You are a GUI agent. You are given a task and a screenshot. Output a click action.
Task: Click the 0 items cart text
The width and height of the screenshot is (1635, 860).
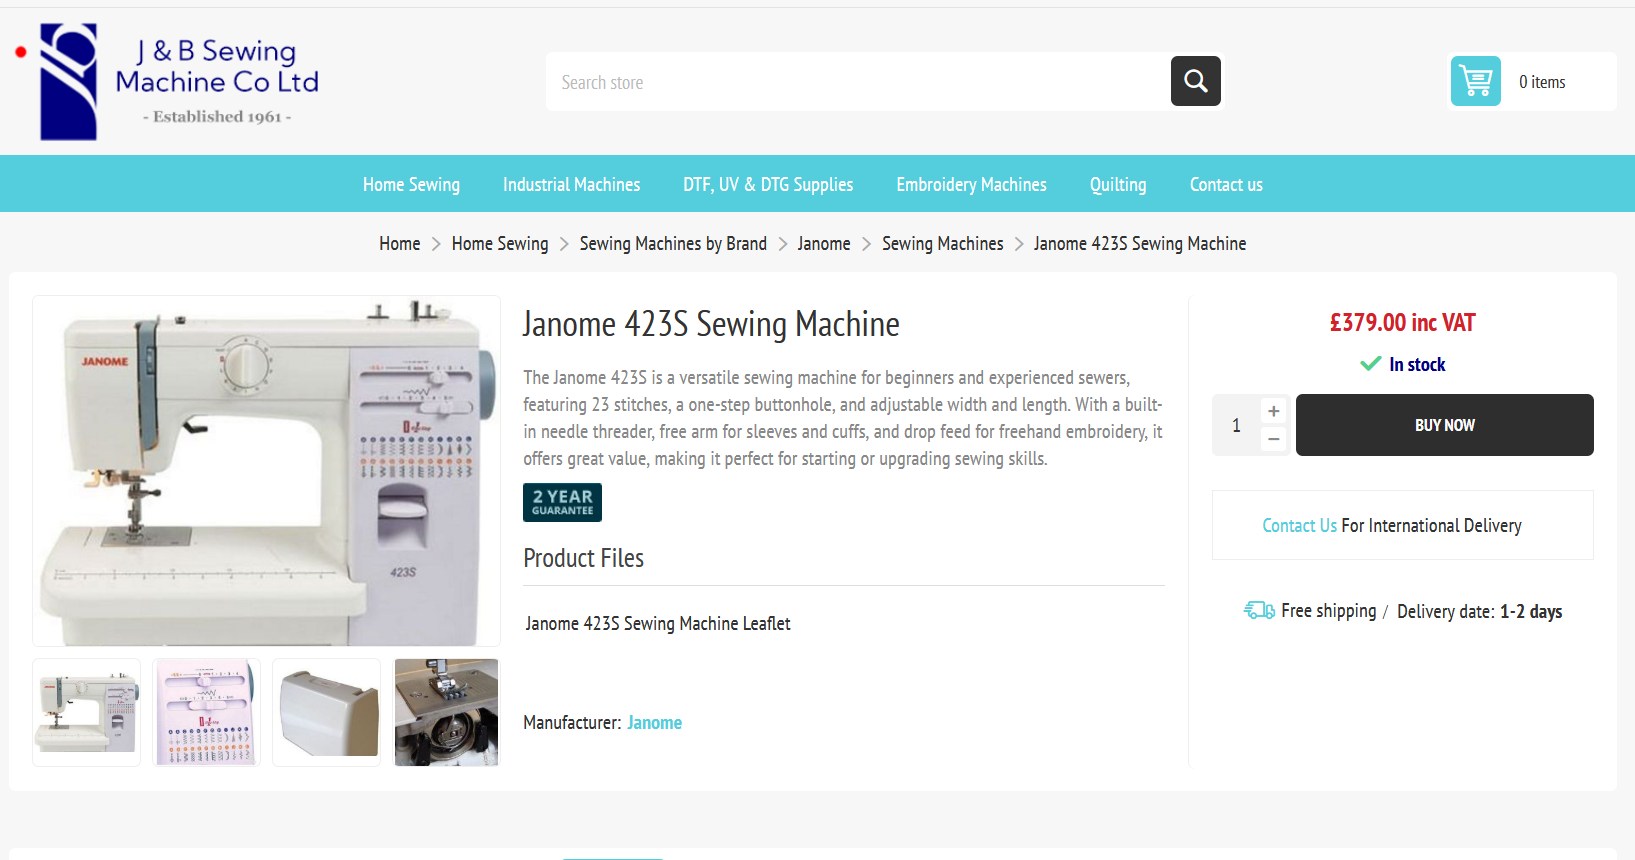[x=1542, y=82]
